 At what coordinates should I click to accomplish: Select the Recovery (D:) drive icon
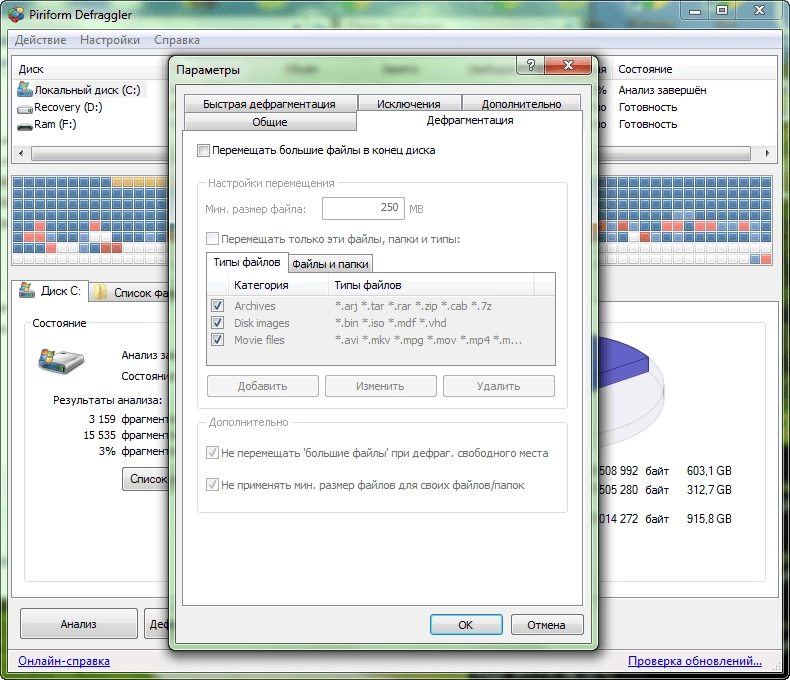click(x=25, y=108)
